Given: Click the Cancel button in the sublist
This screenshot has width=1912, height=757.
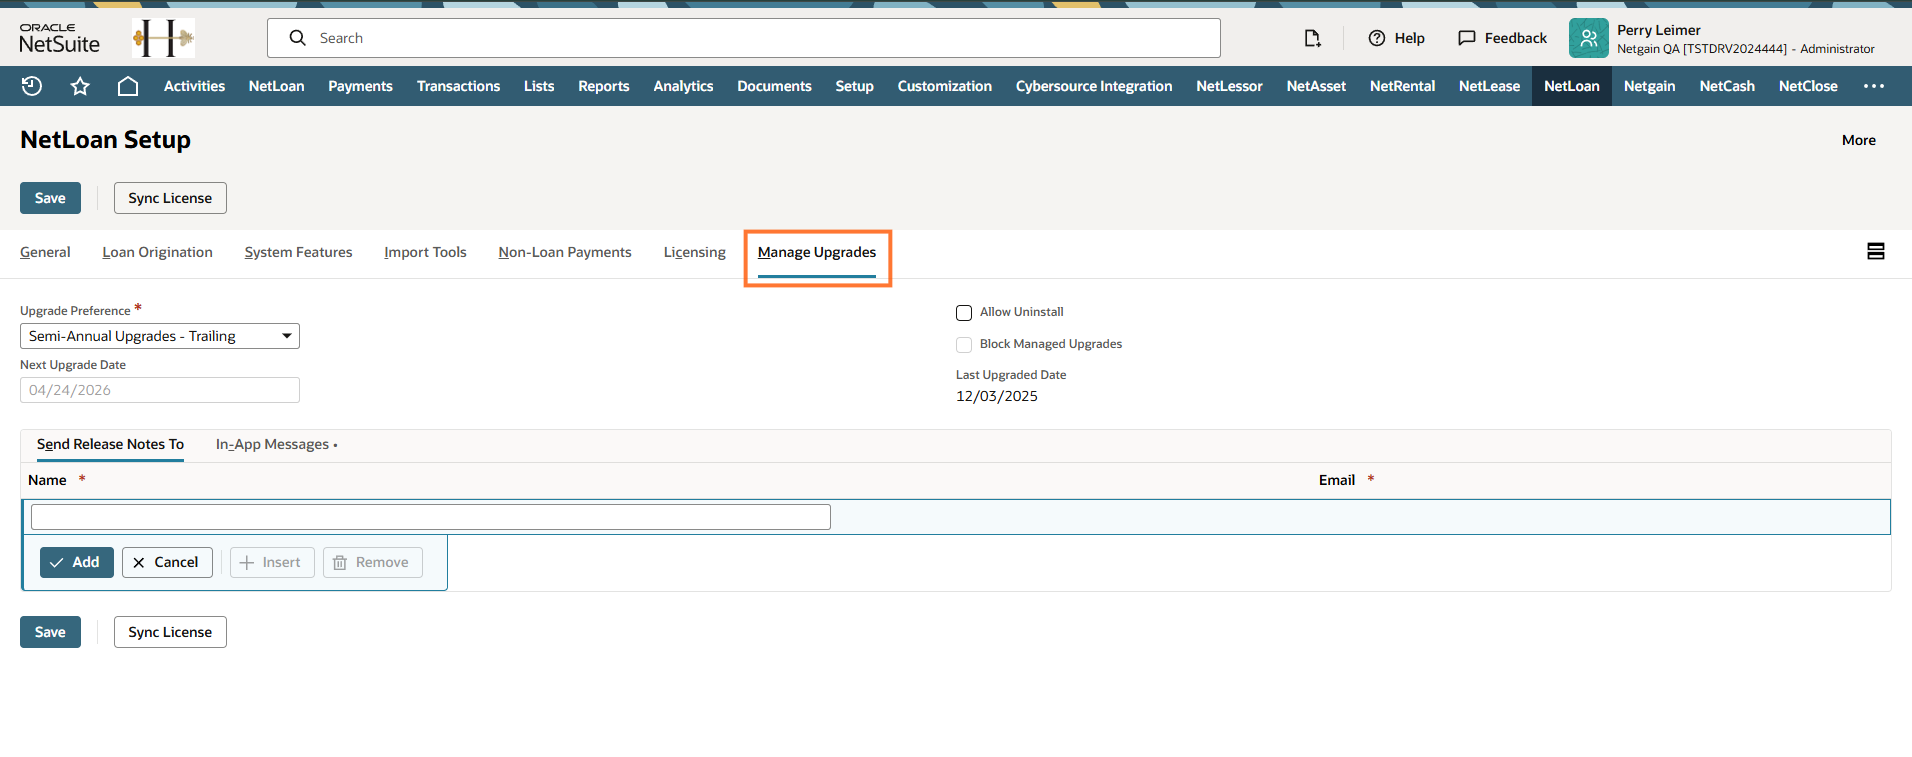Looking at the screenshot, I should click(167, 562).
